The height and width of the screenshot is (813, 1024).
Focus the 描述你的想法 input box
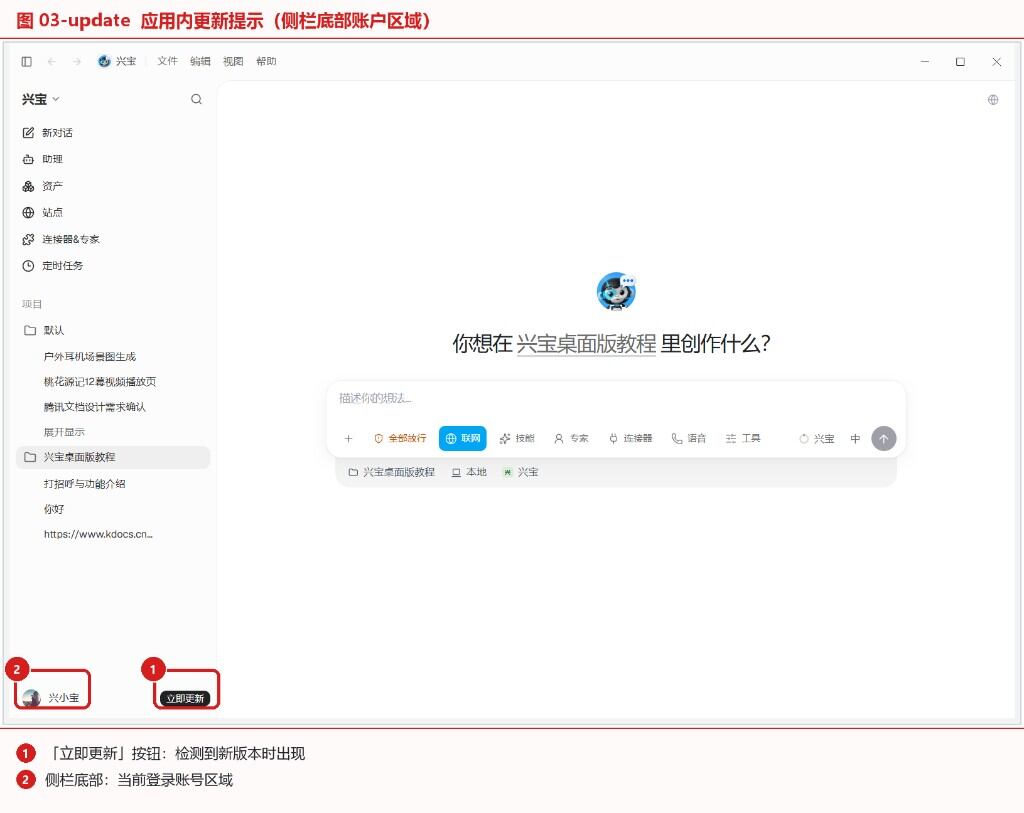pos(615,398)
